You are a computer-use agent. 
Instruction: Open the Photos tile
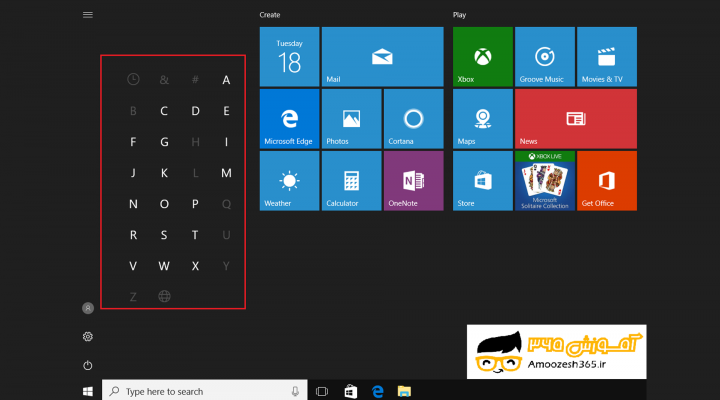pyautogui.click(x=351, y=118)
